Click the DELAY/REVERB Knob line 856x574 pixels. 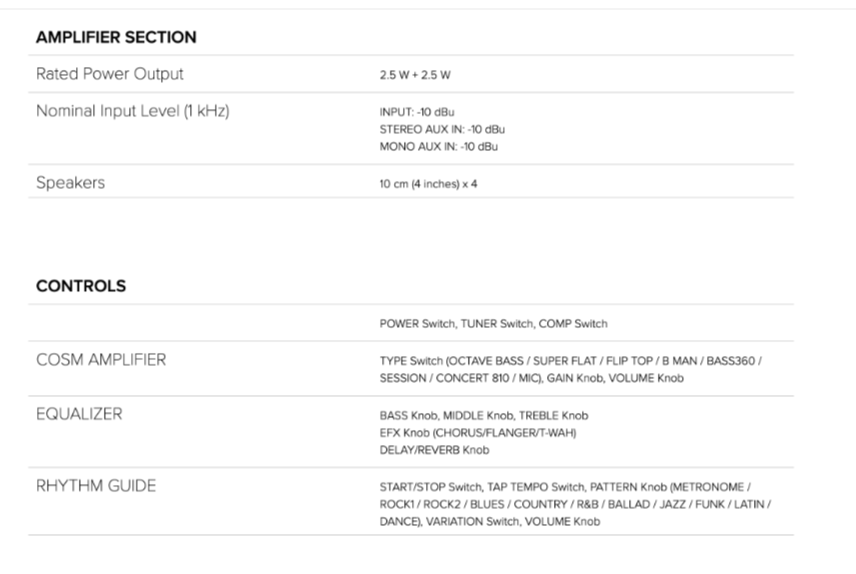coord(434,450)
